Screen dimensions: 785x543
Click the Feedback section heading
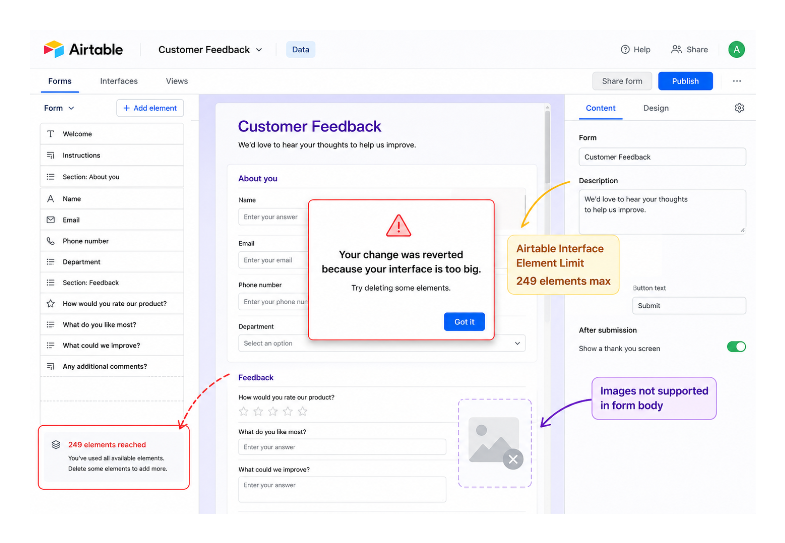click(x=256, y=377)
